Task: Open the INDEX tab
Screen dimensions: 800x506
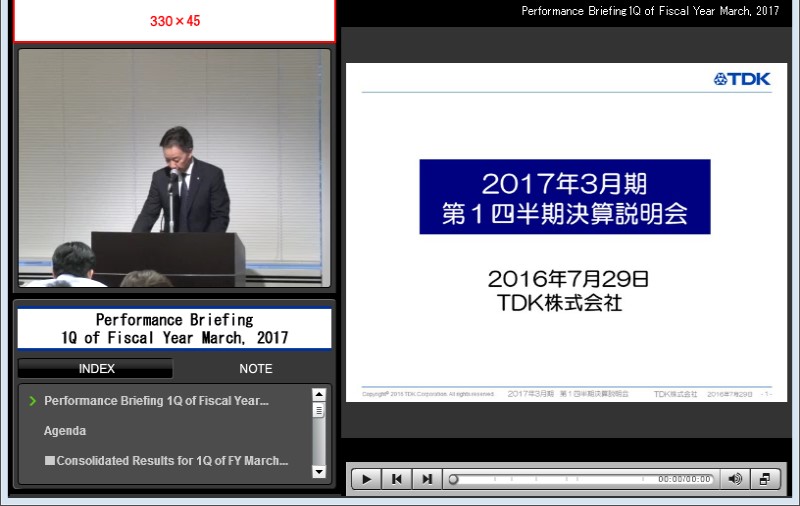Action: tap(96, 368)
